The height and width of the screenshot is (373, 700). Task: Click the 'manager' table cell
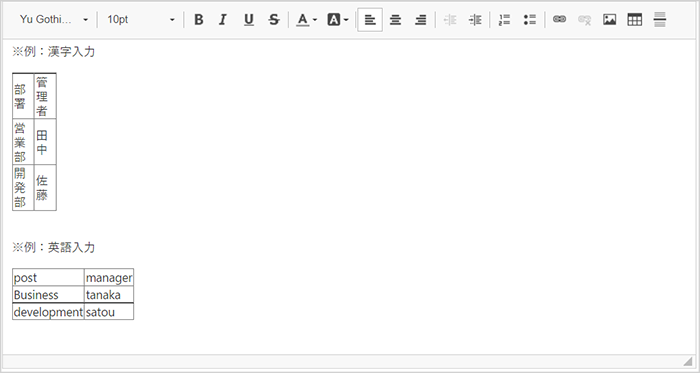109,278
